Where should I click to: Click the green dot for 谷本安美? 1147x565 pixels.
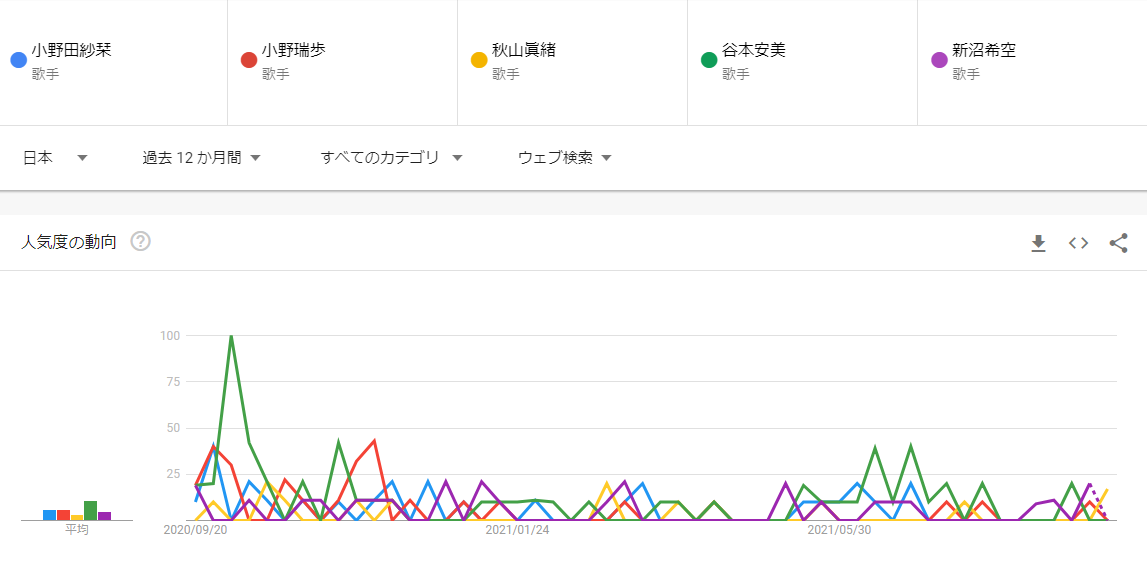point(709,60)
